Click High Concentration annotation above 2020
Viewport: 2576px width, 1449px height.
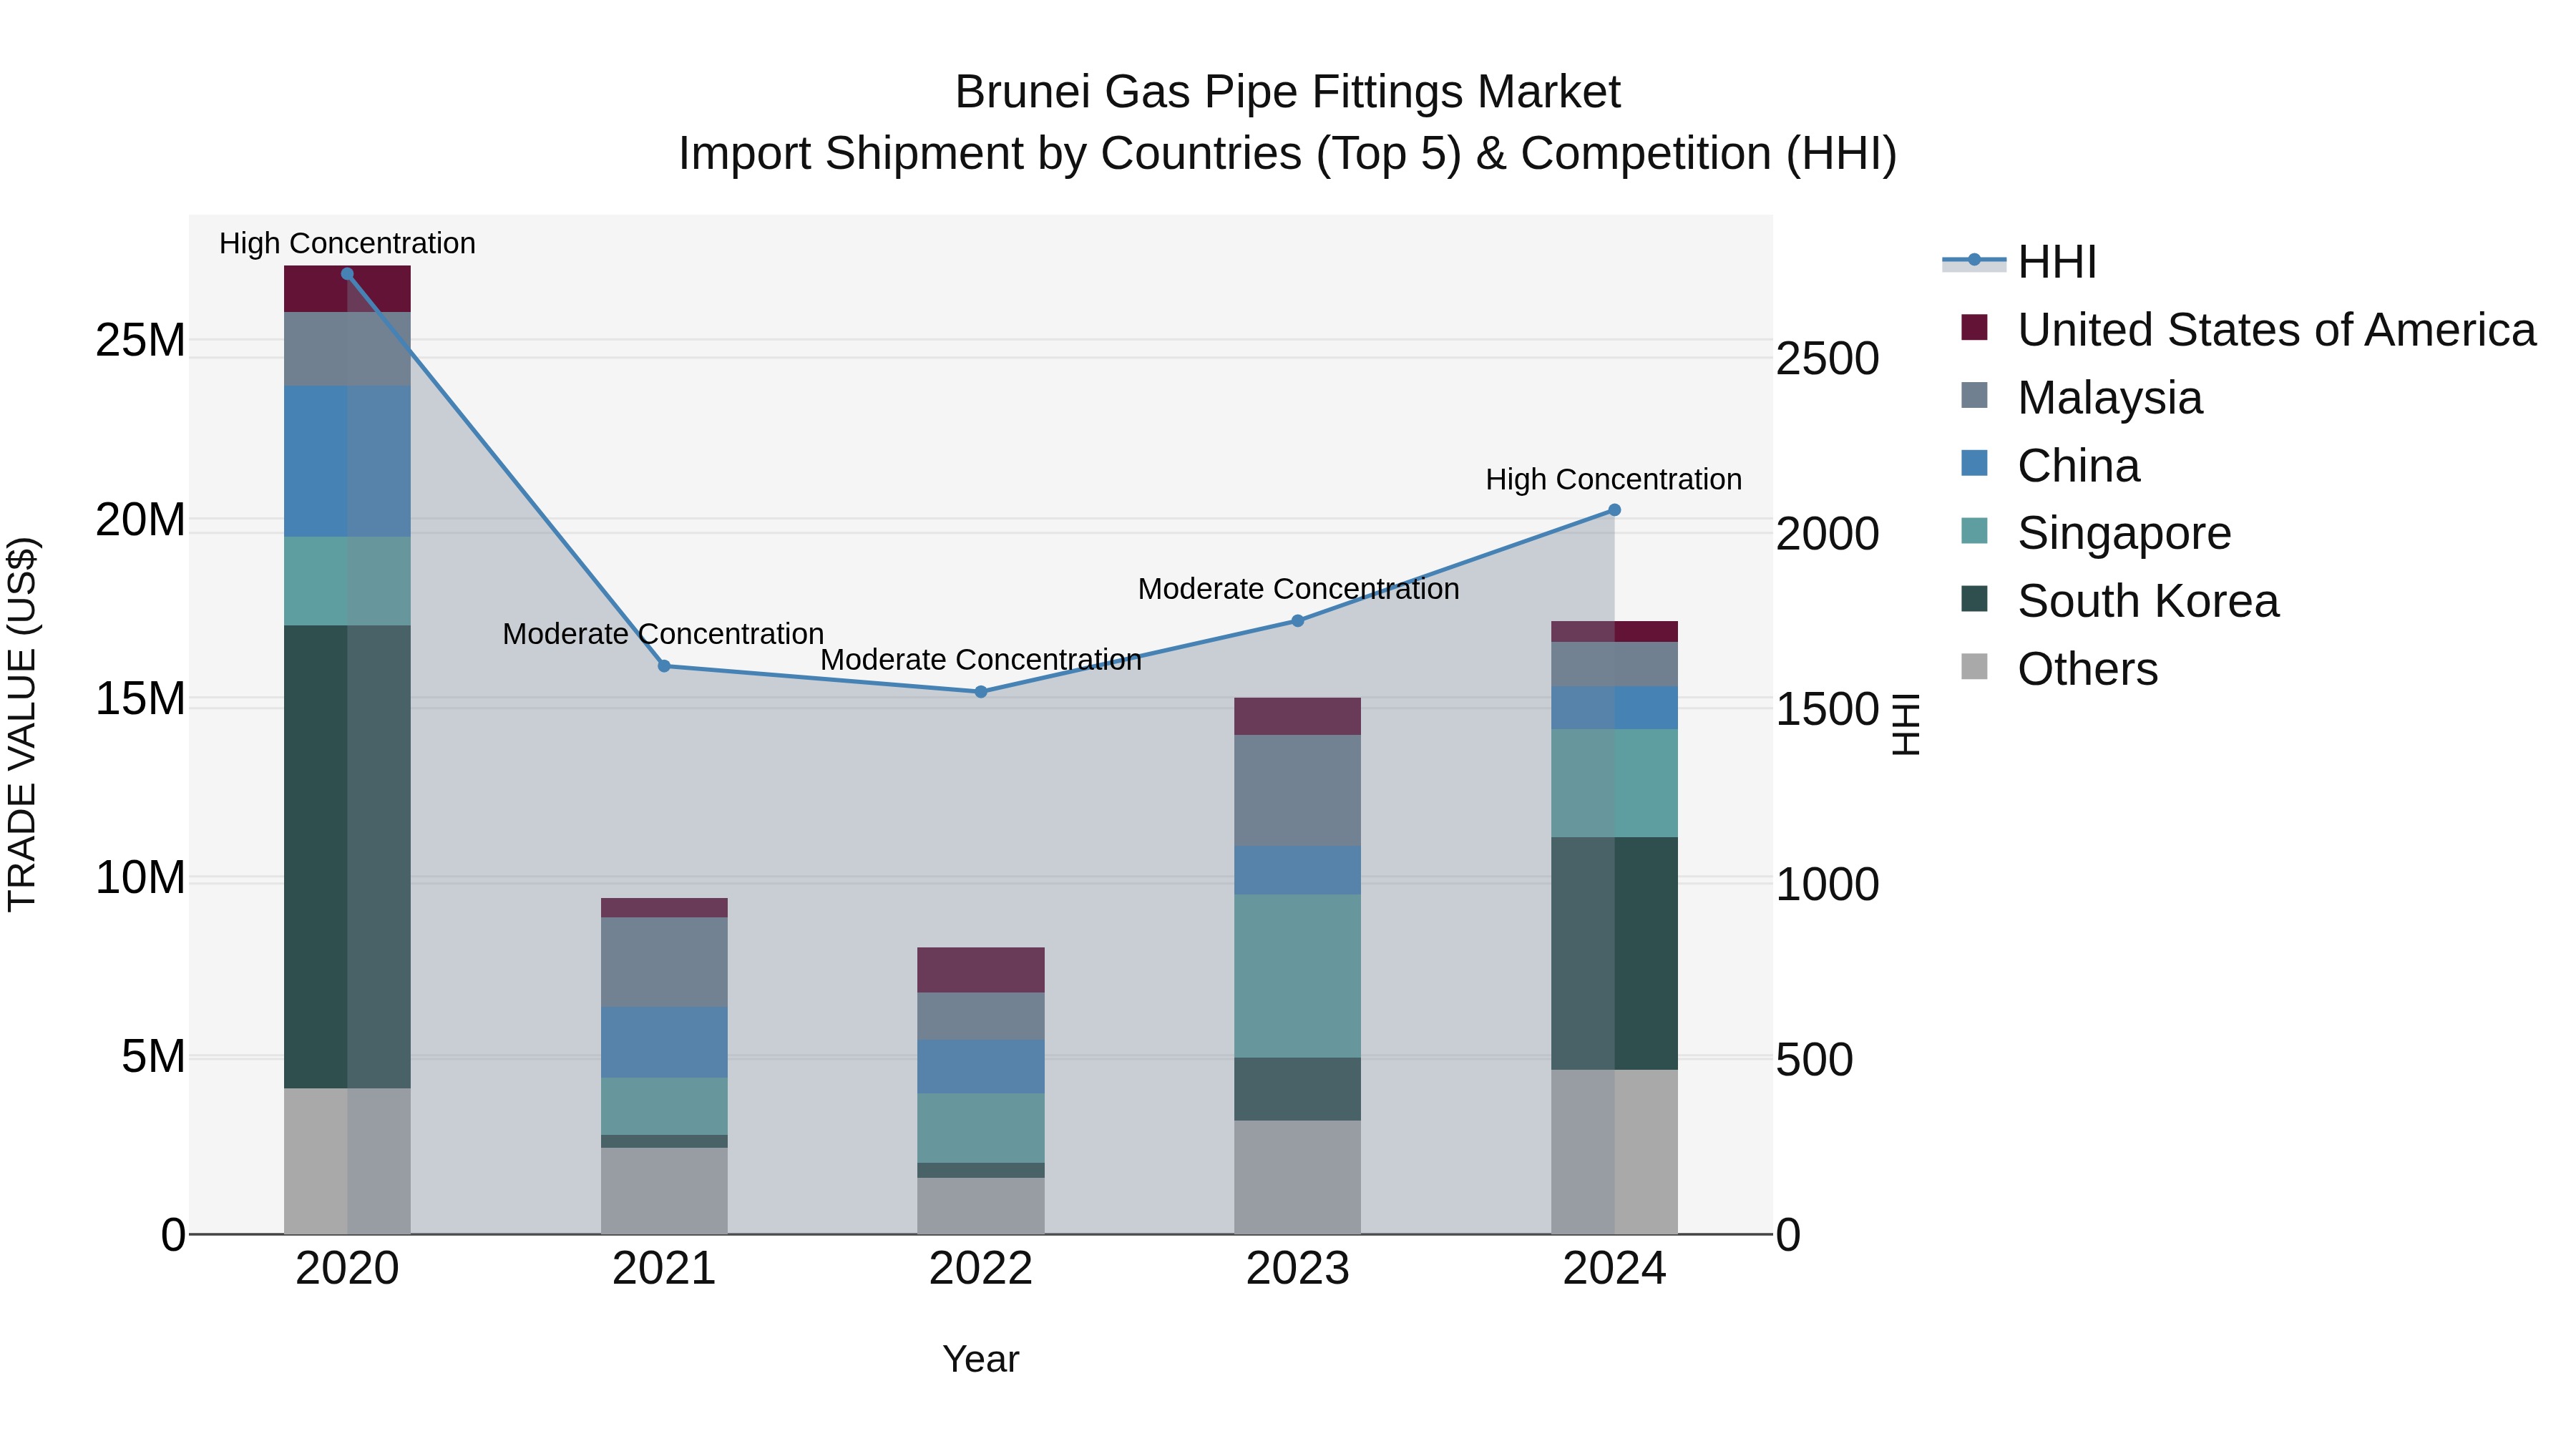click(x=347, y=243)
